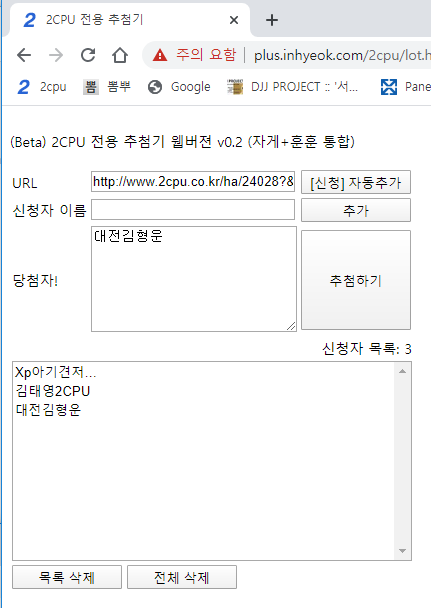Image resolution: width=431 pixels, height=608 pixels.
Task: Open the DJJ PROJECT bookmark
Action: coord(292,87)
